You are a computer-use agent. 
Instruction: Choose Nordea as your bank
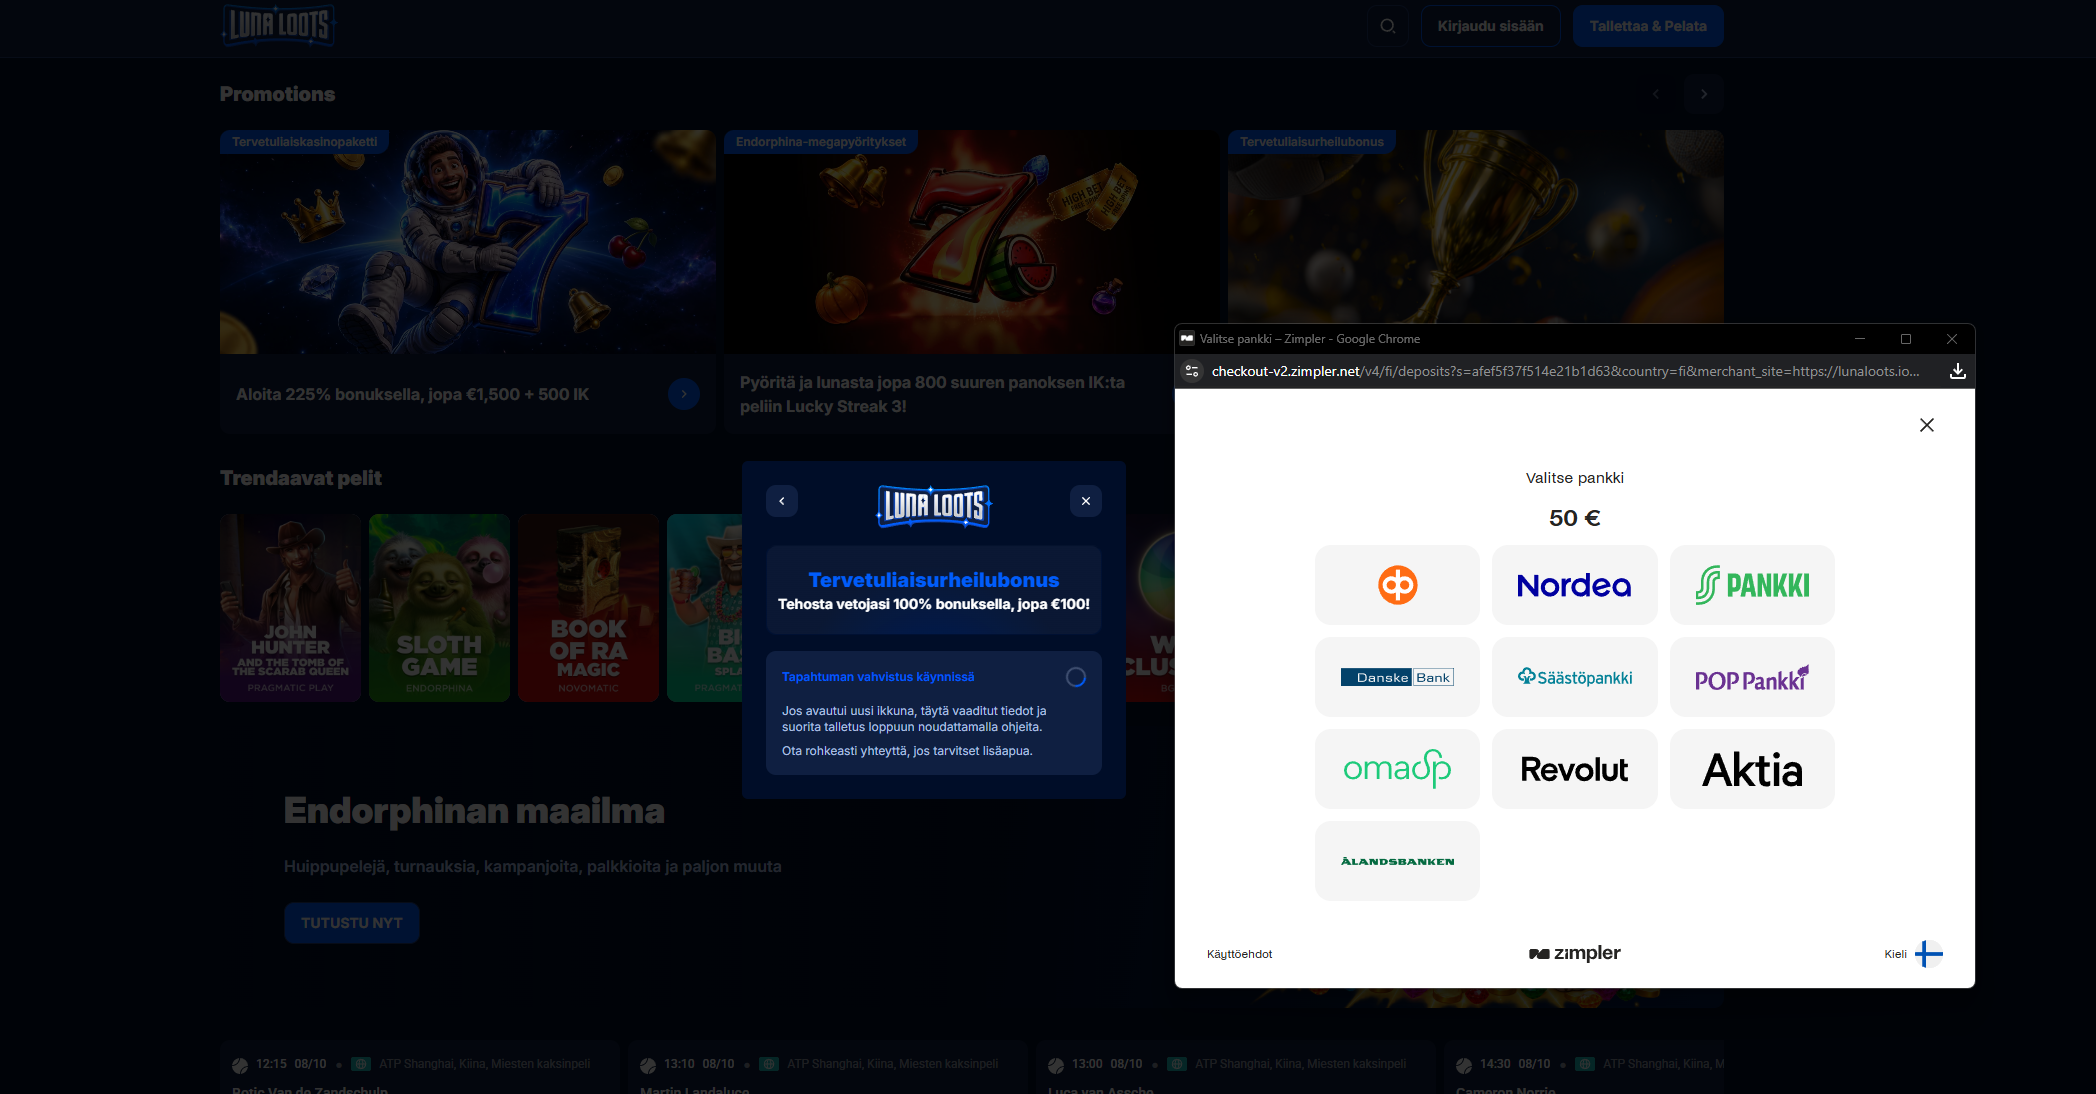click(1574, 585)
